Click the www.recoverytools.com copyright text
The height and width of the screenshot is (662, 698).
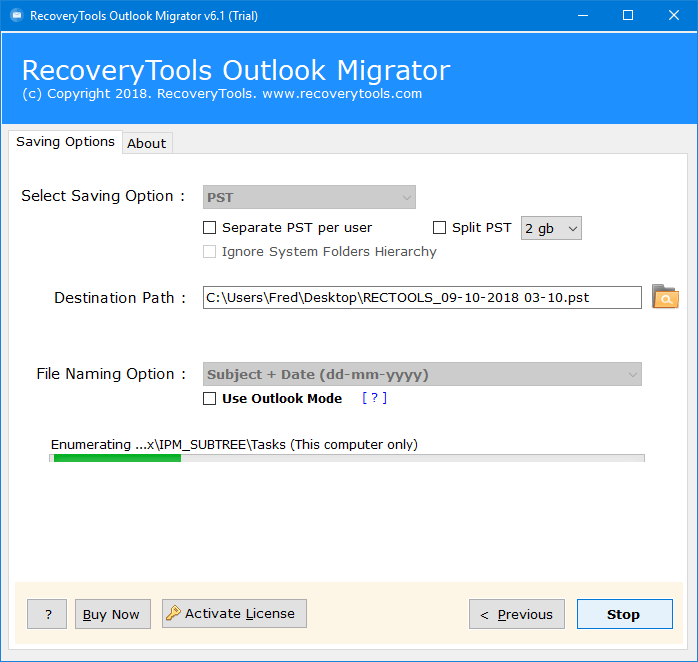222,94
